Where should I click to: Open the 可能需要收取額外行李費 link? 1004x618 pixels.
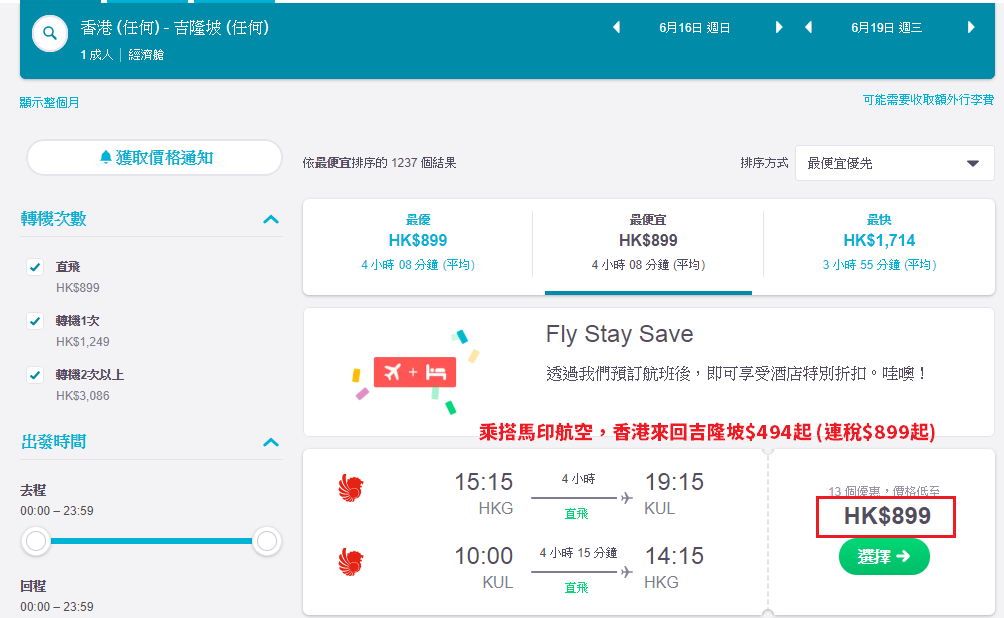[928, 100]
